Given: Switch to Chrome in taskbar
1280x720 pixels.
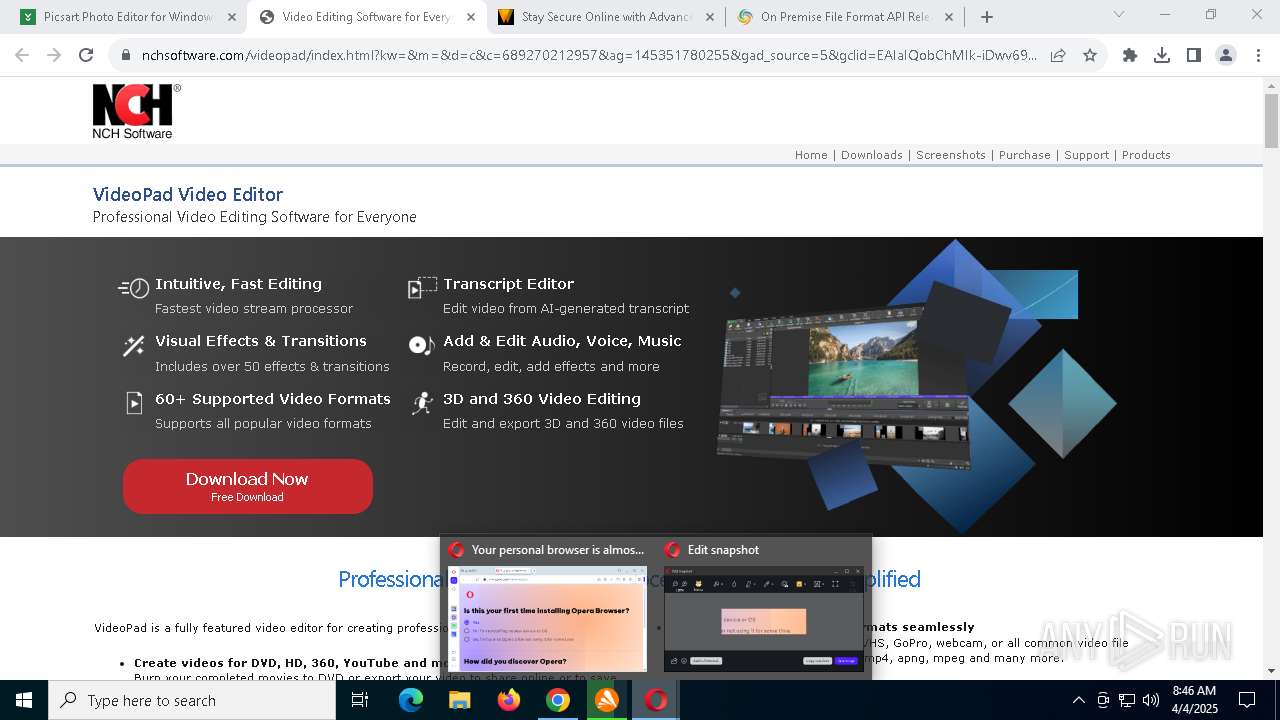Looking at the screenshot, I should (x=558, y=700).
